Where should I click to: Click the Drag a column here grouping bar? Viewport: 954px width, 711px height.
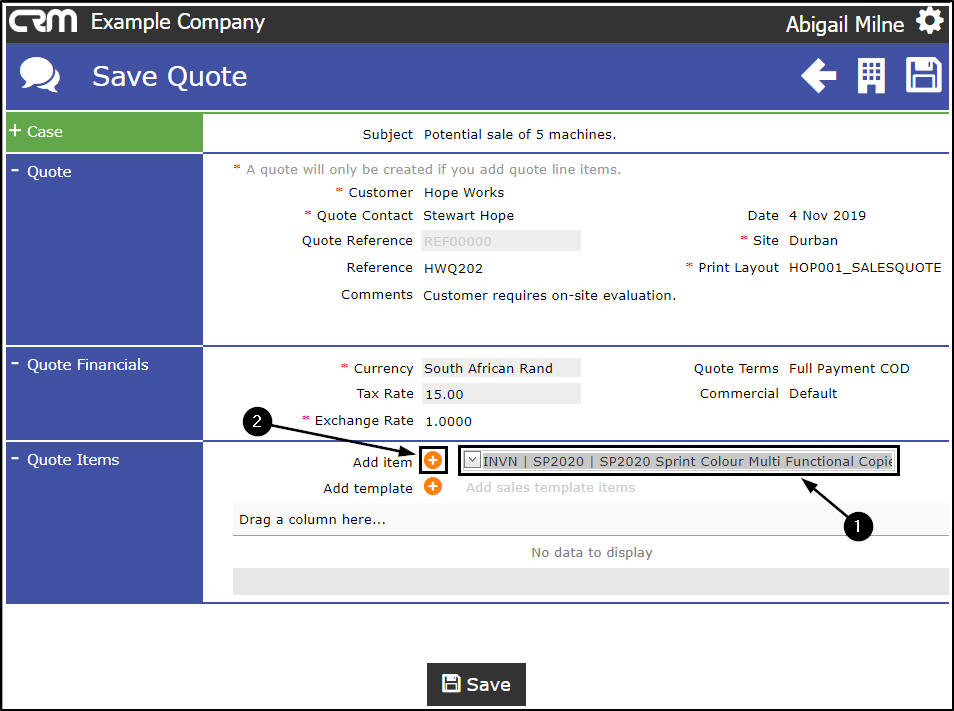[590, 519]
